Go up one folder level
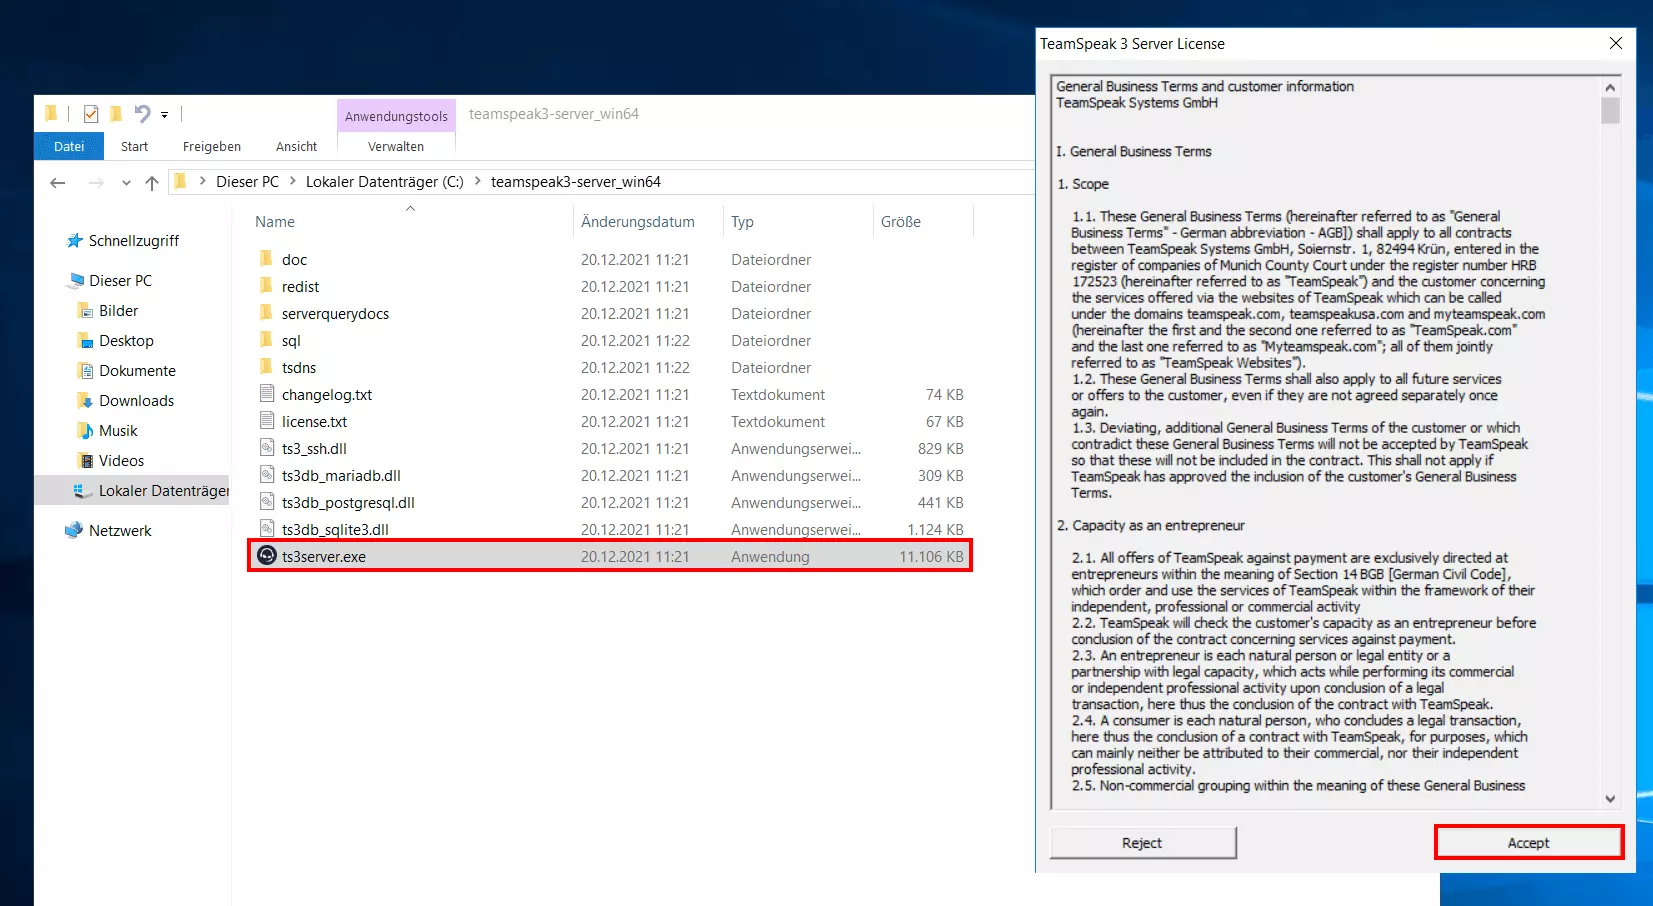 point(152,182)
